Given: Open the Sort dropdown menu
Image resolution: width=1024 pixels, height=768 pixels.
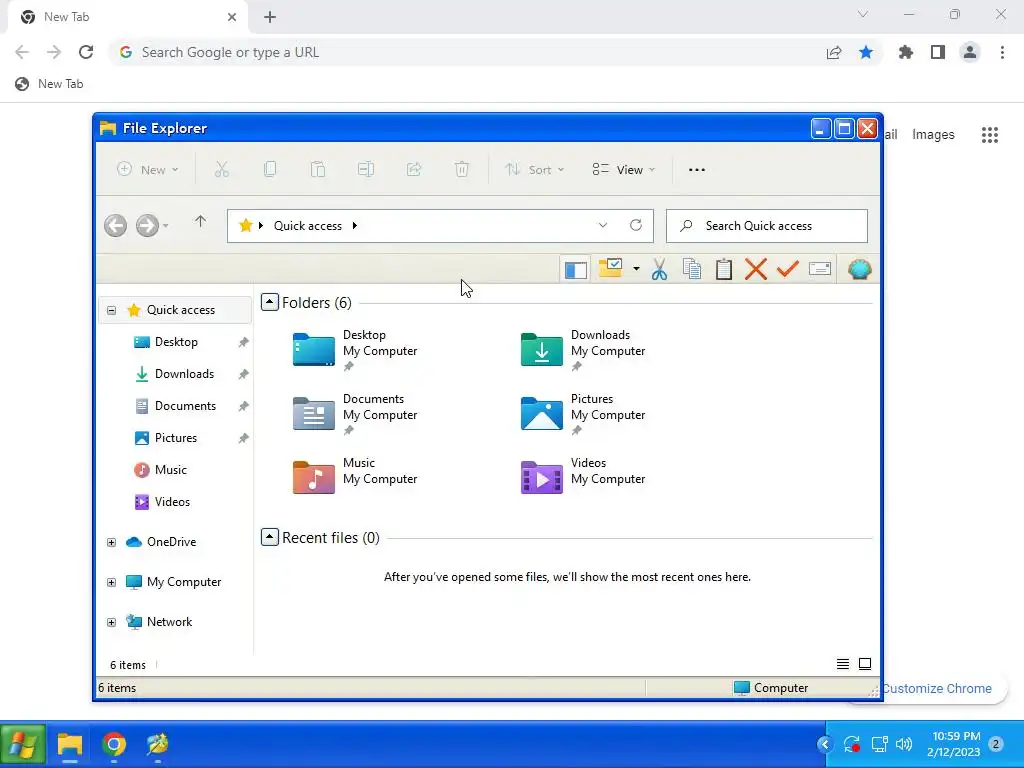Looking at the screenshot, I should [x=534, y=170].
